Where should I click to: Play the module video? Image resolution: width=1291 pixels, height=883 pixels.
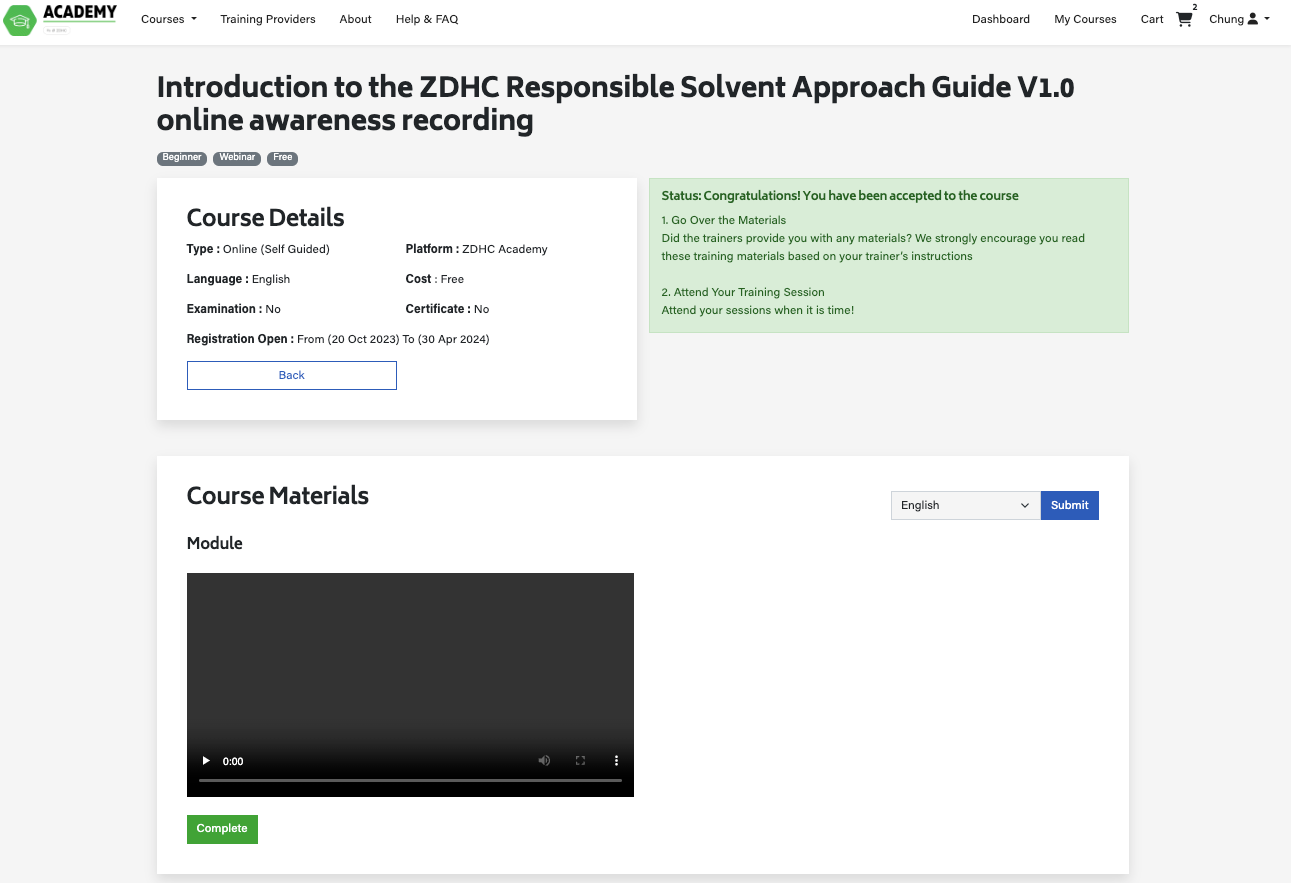click(x=206, y=761)
